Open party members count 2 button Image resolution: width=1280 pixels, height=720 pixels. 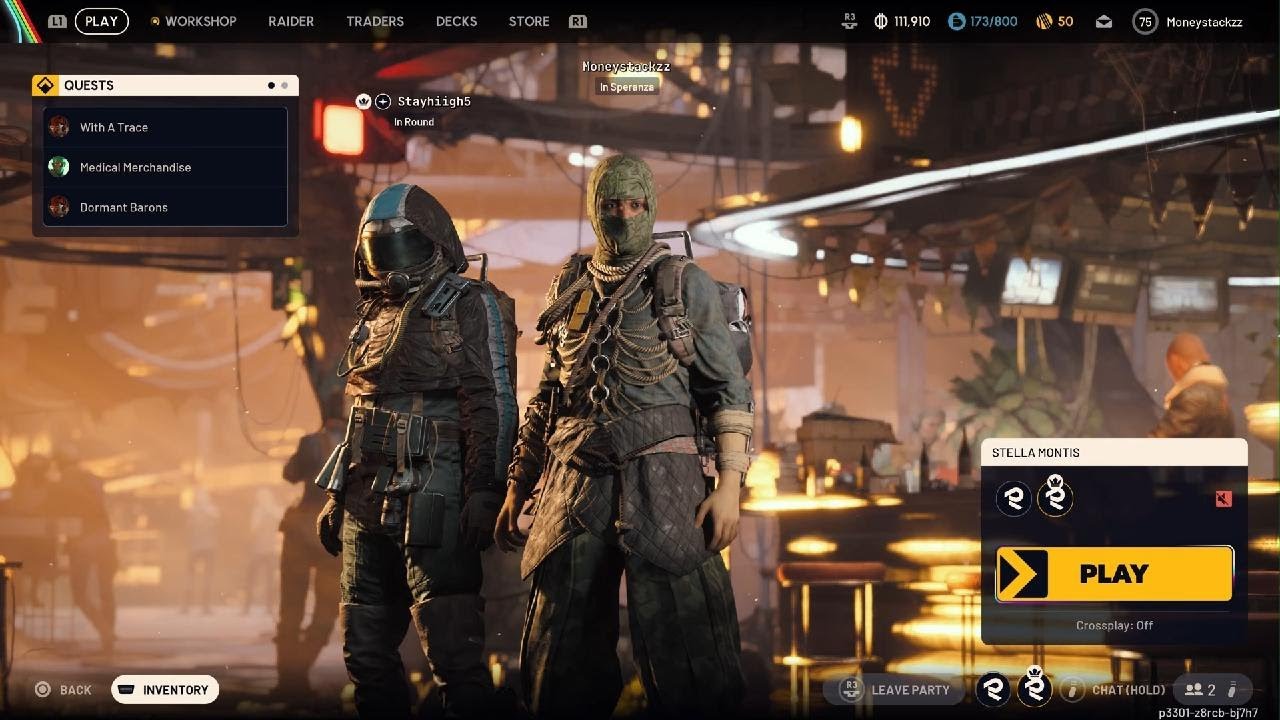tap(1211, 689)
